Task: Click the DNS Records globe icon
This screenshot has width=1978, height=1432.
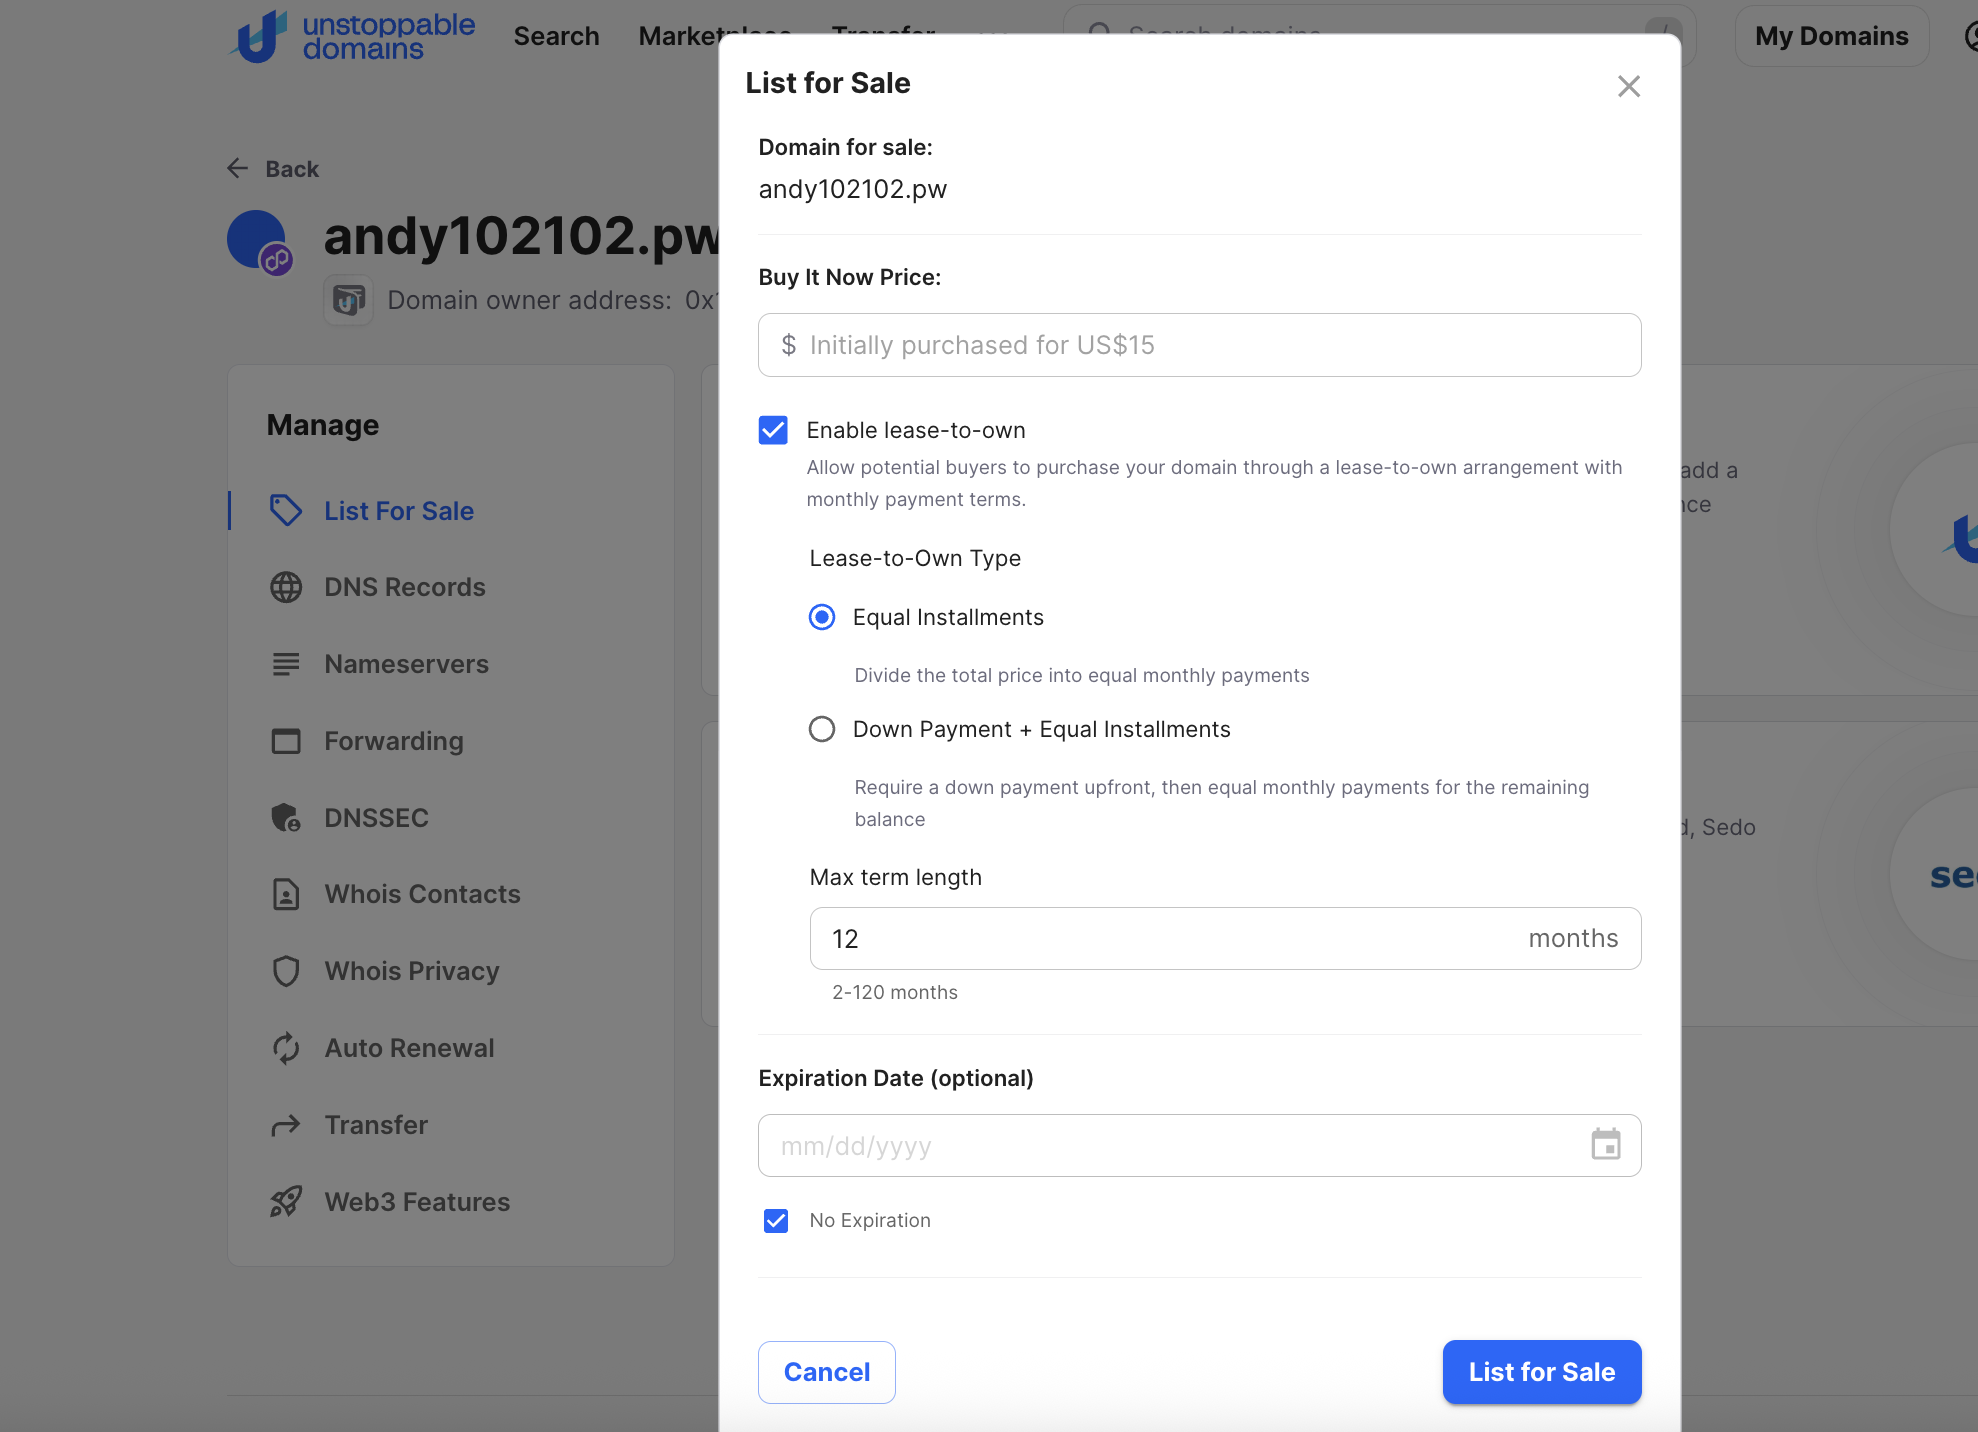Action: [x=286, y=587]
